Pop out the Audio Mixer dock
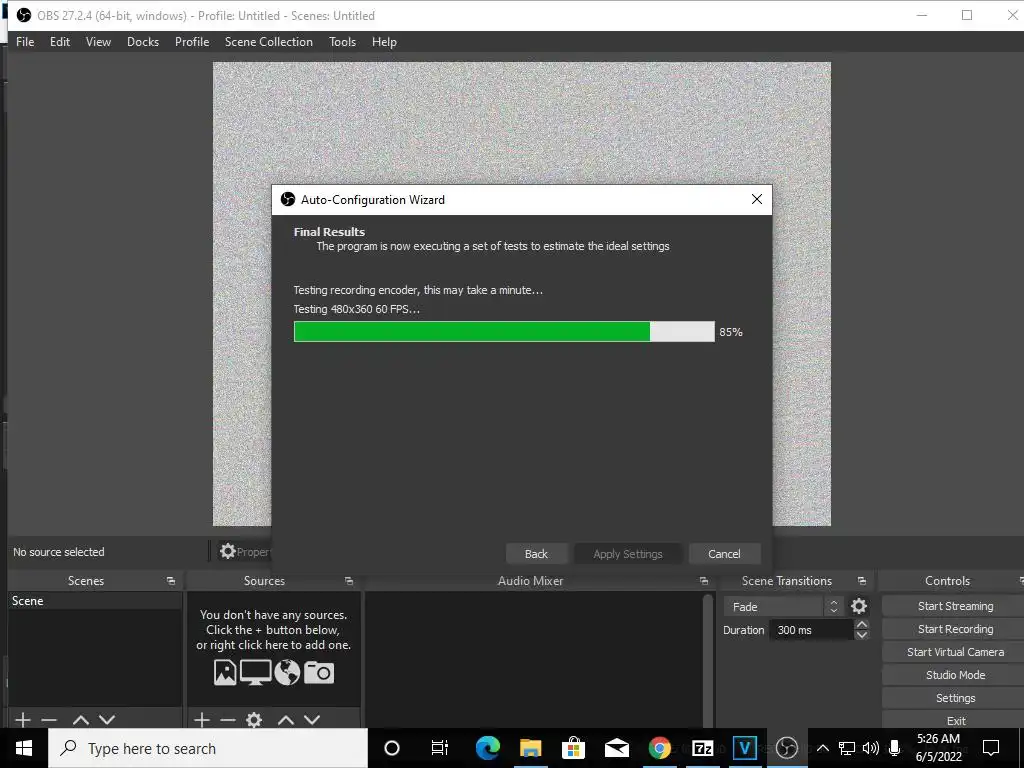This screenshot has width=1024, height=768. click(703, 581)
